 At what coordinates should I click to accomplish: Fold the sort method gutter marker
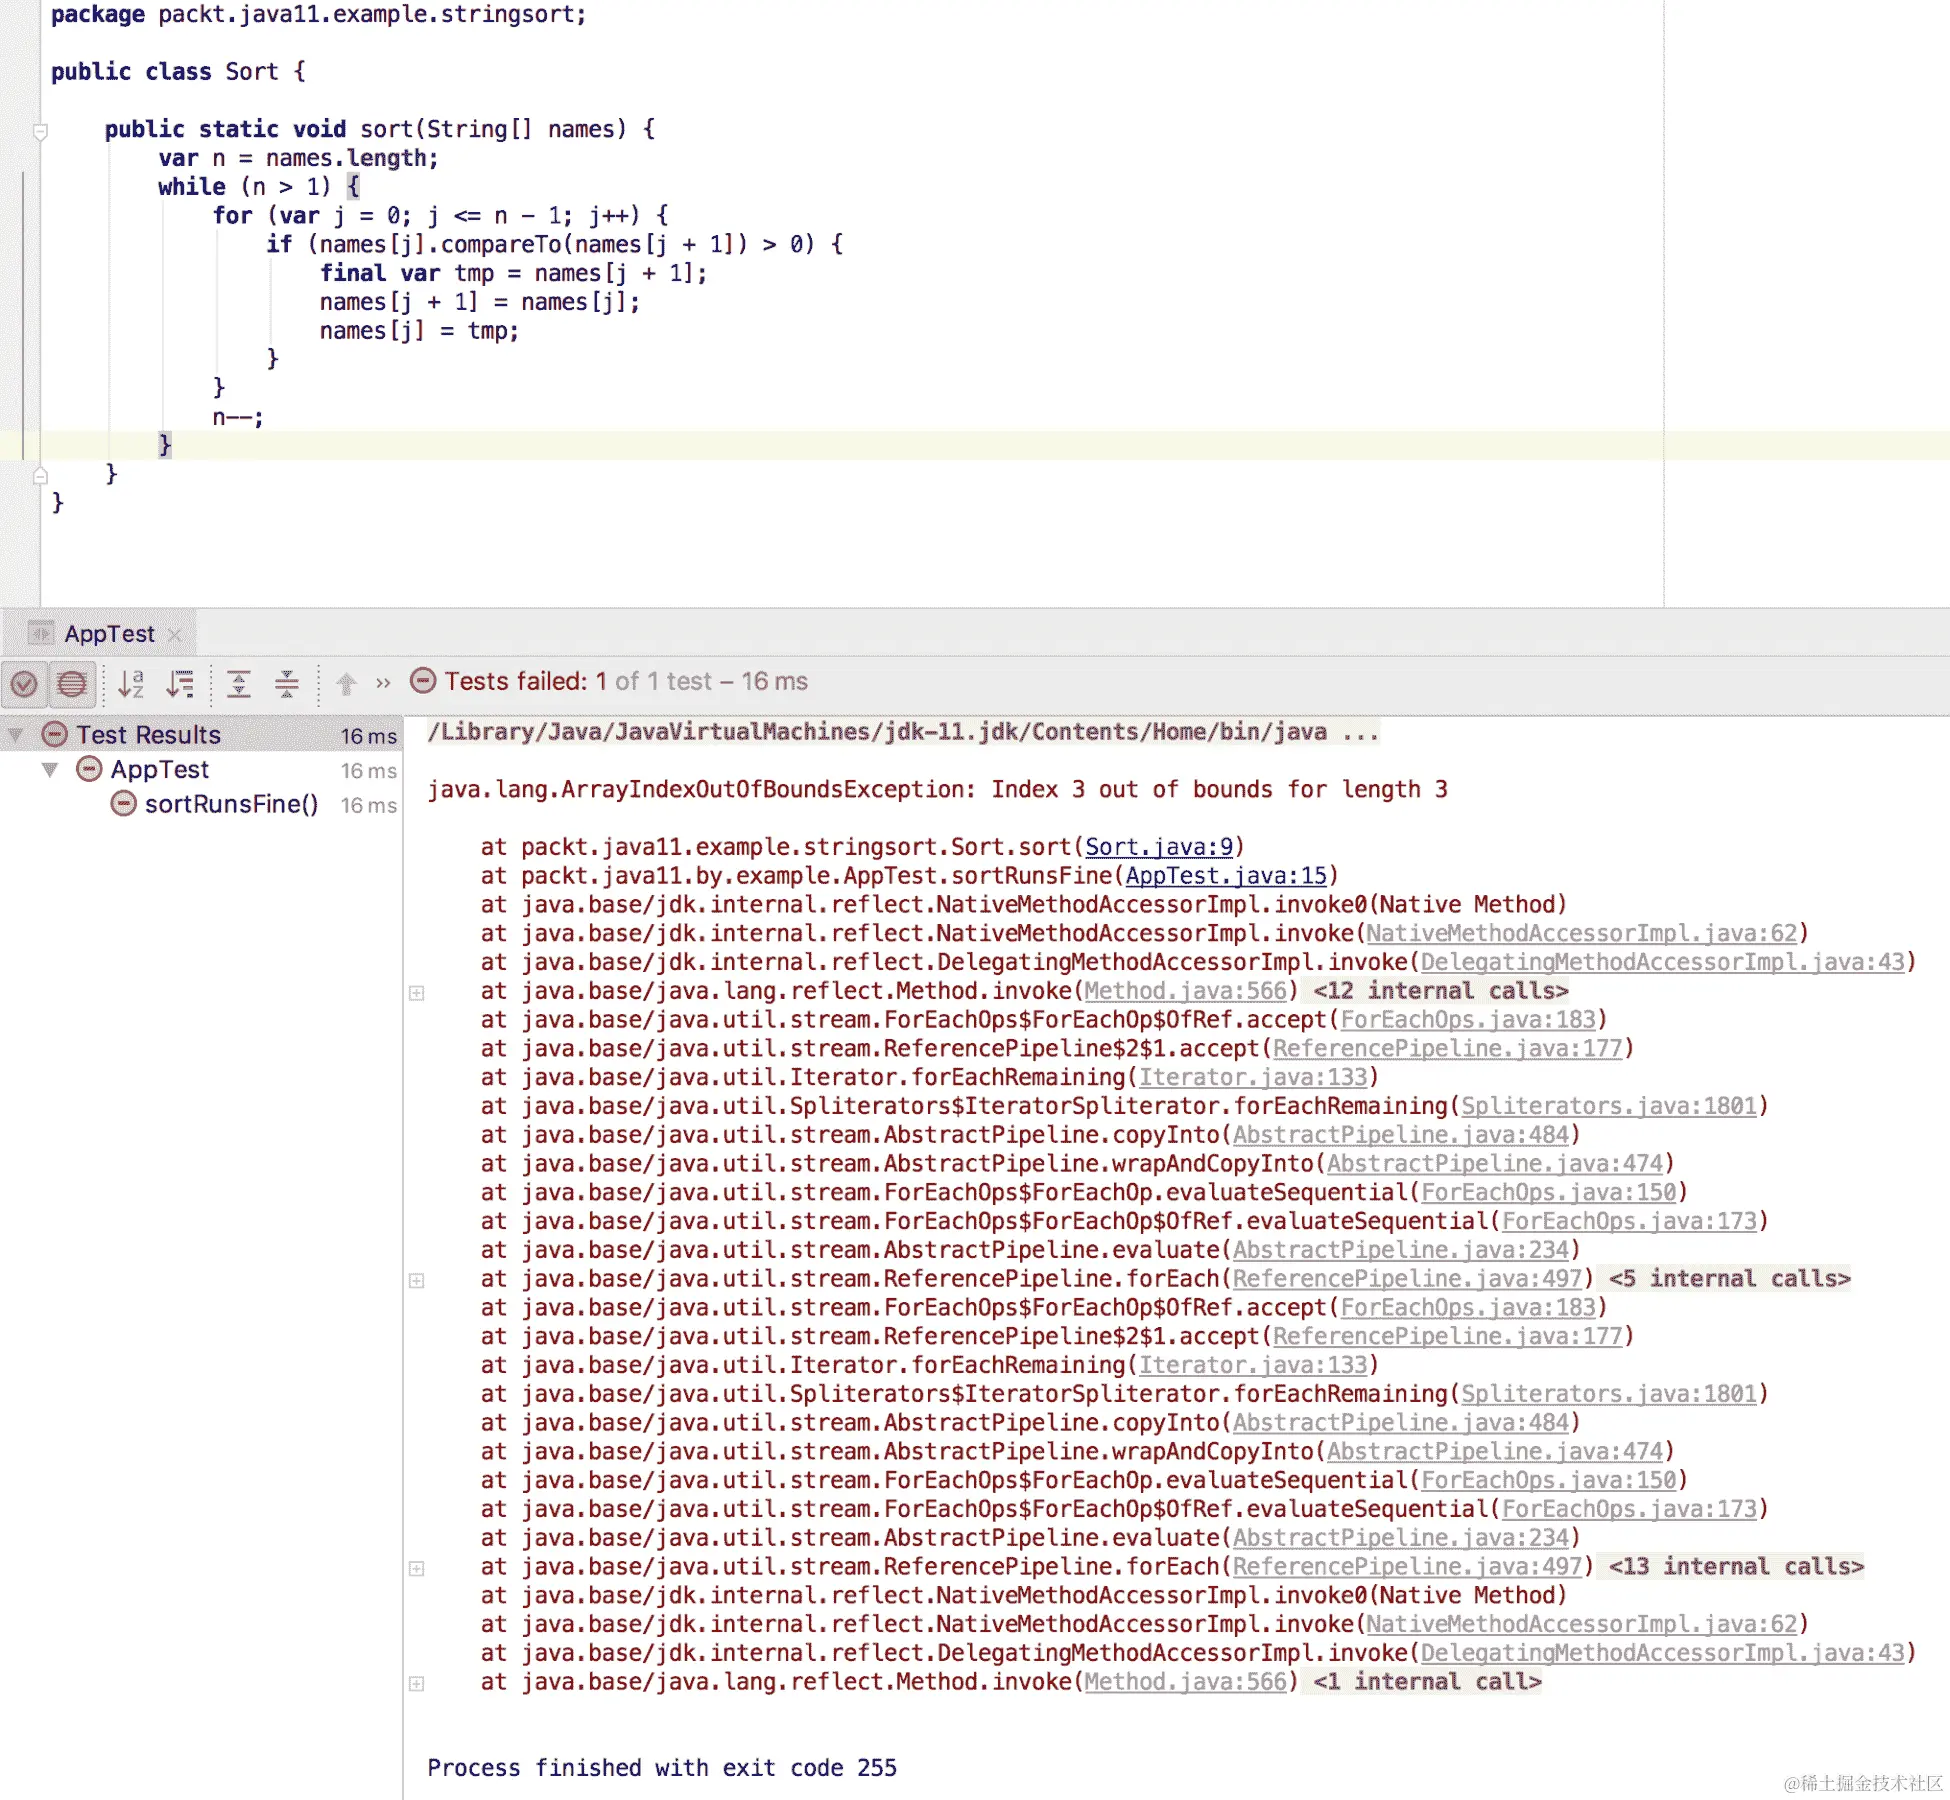41,131
